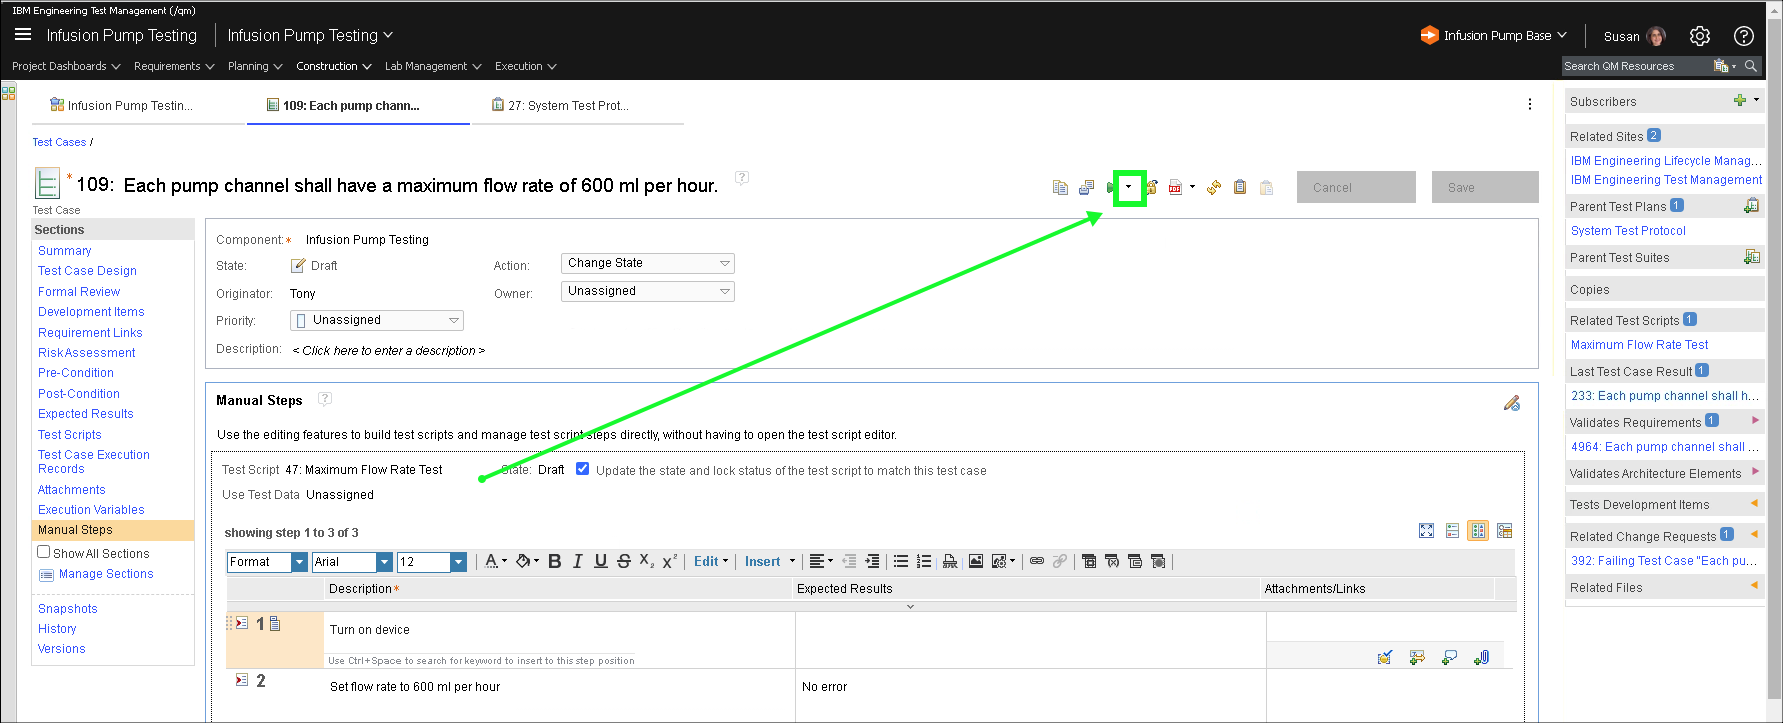Expand the run test case dropdown arrow
Screen dimensions: 1783x723
tap(1129, 187)
